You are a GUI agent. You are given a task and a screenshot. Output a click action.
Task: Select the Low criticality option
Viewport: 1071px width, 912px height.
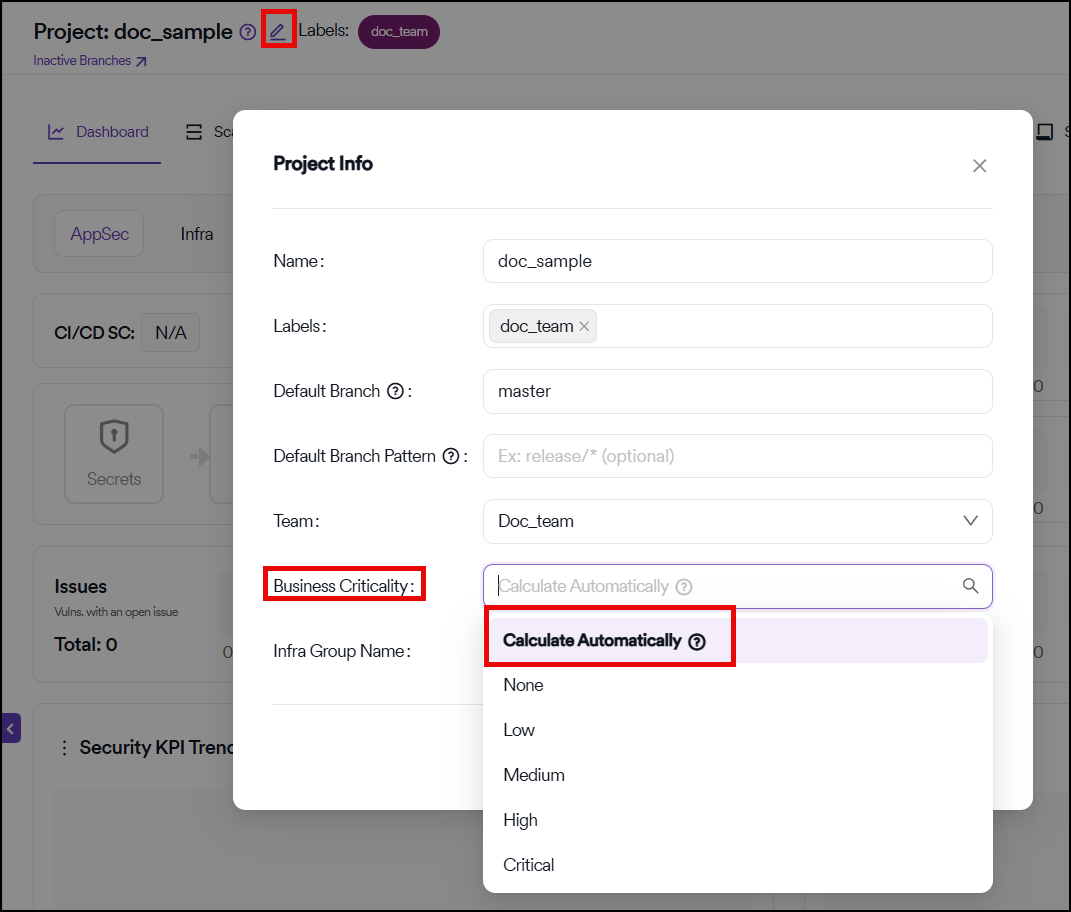(x=519, y=730)
